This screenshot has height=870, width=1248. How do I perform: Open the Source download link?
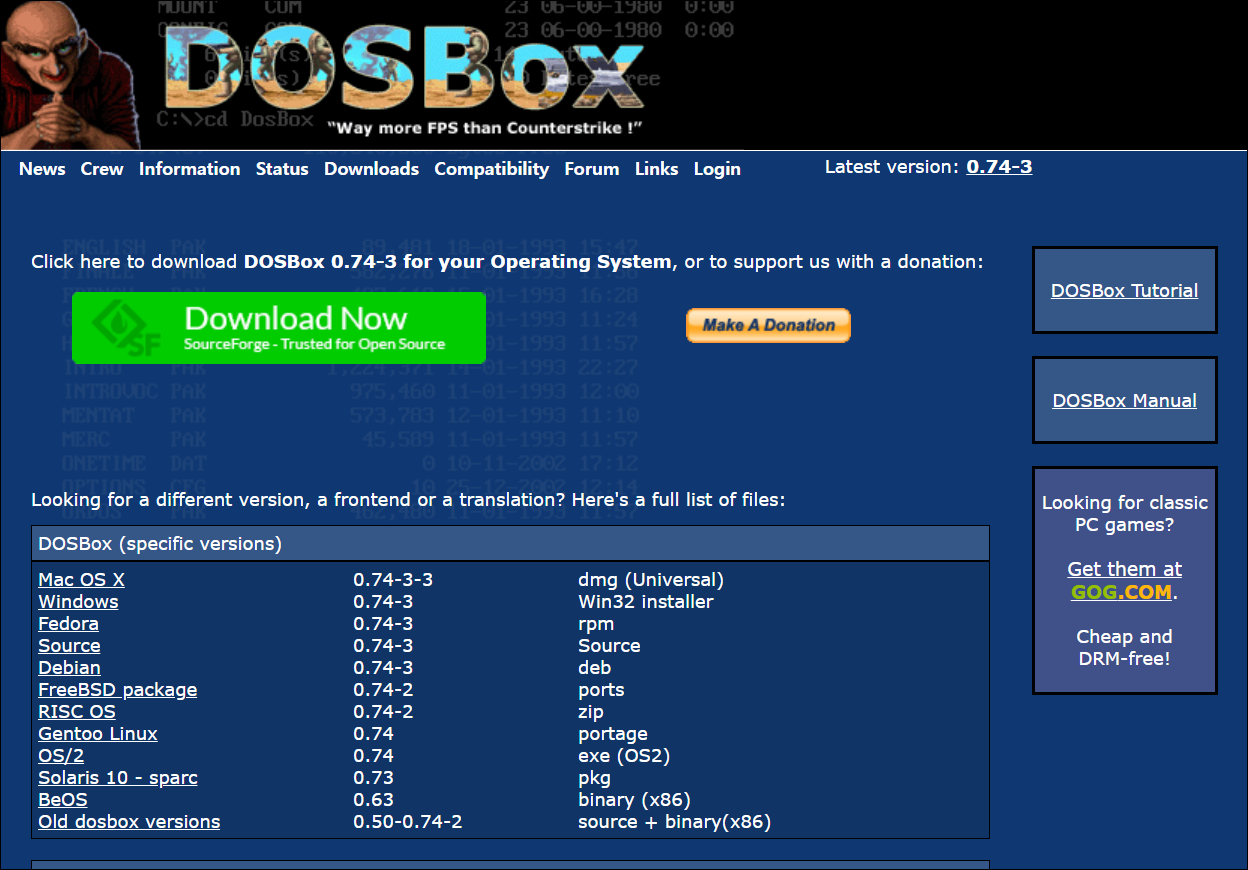[69, 646]
